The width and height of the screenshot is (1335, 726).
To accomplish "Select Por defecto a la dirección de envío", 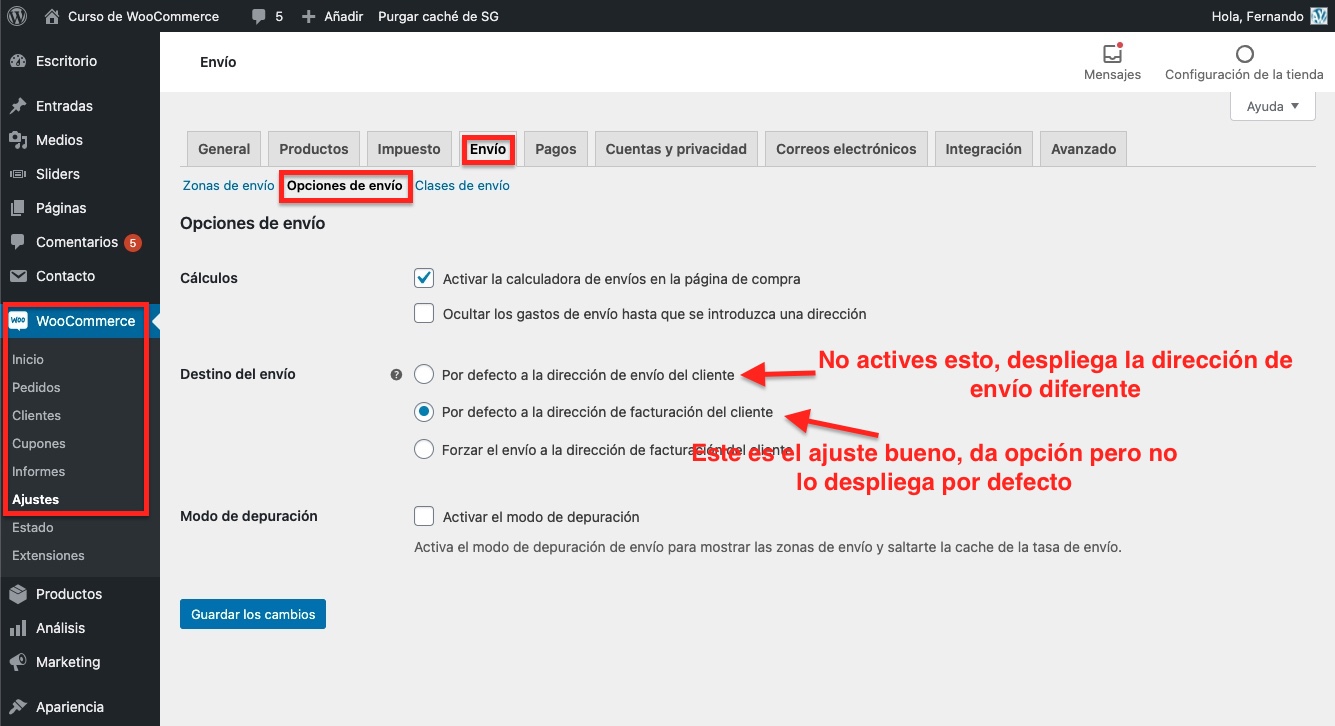I will point(424,374).
